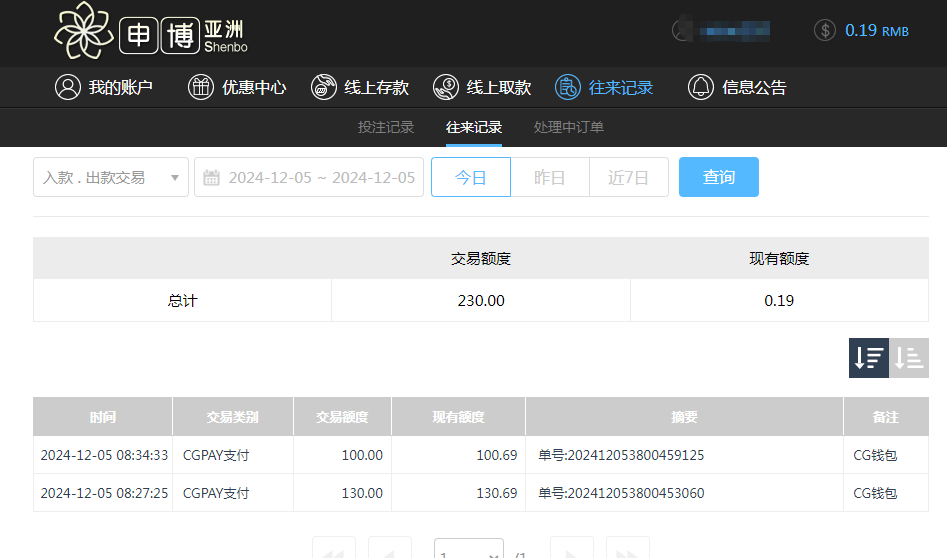Open the 入款.出款交易 transaction type dropdown

(x=111, y=177)
